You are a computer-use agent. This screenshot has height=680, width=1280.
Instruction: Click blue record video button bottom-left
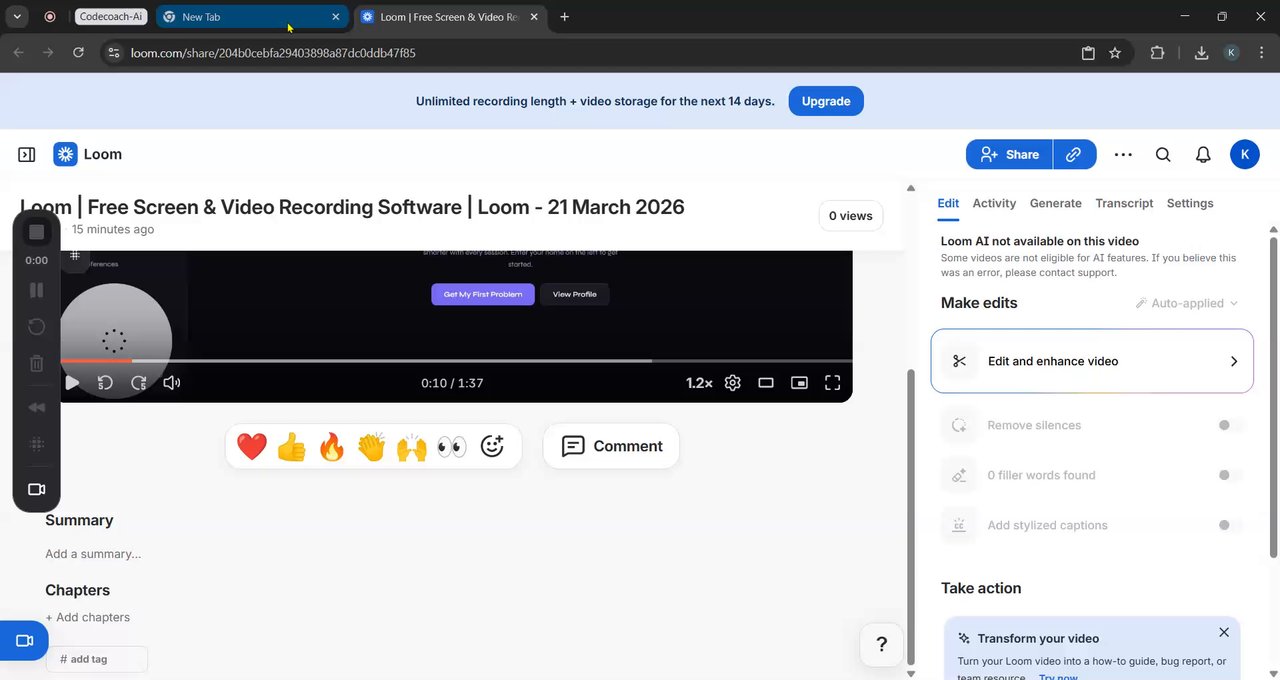24,641
